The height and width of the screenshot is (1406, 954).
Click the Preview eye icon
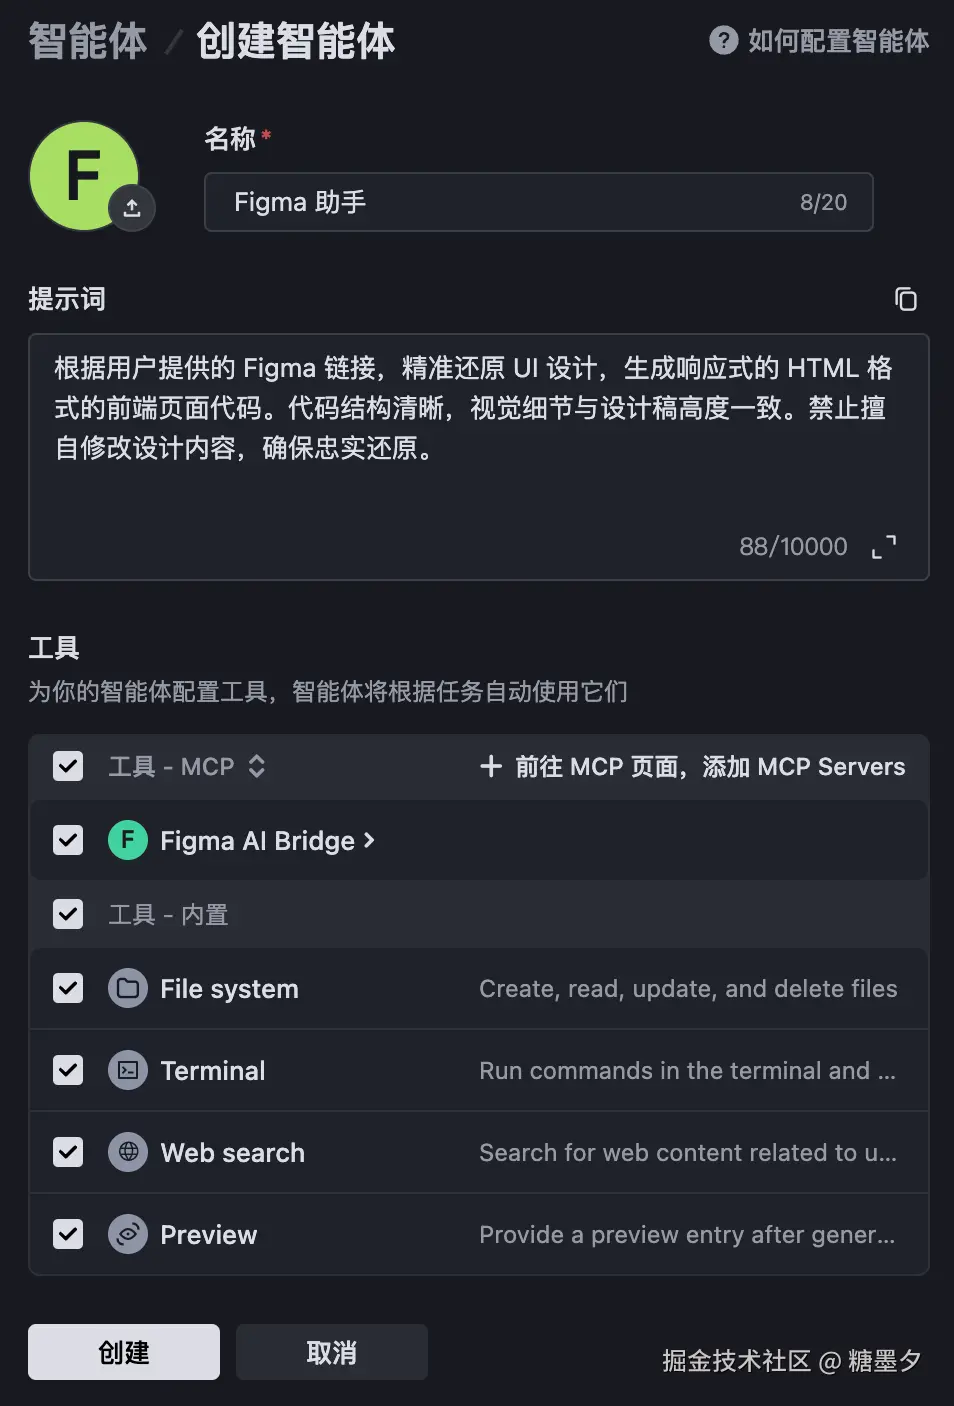click(x=128, y=1235)
